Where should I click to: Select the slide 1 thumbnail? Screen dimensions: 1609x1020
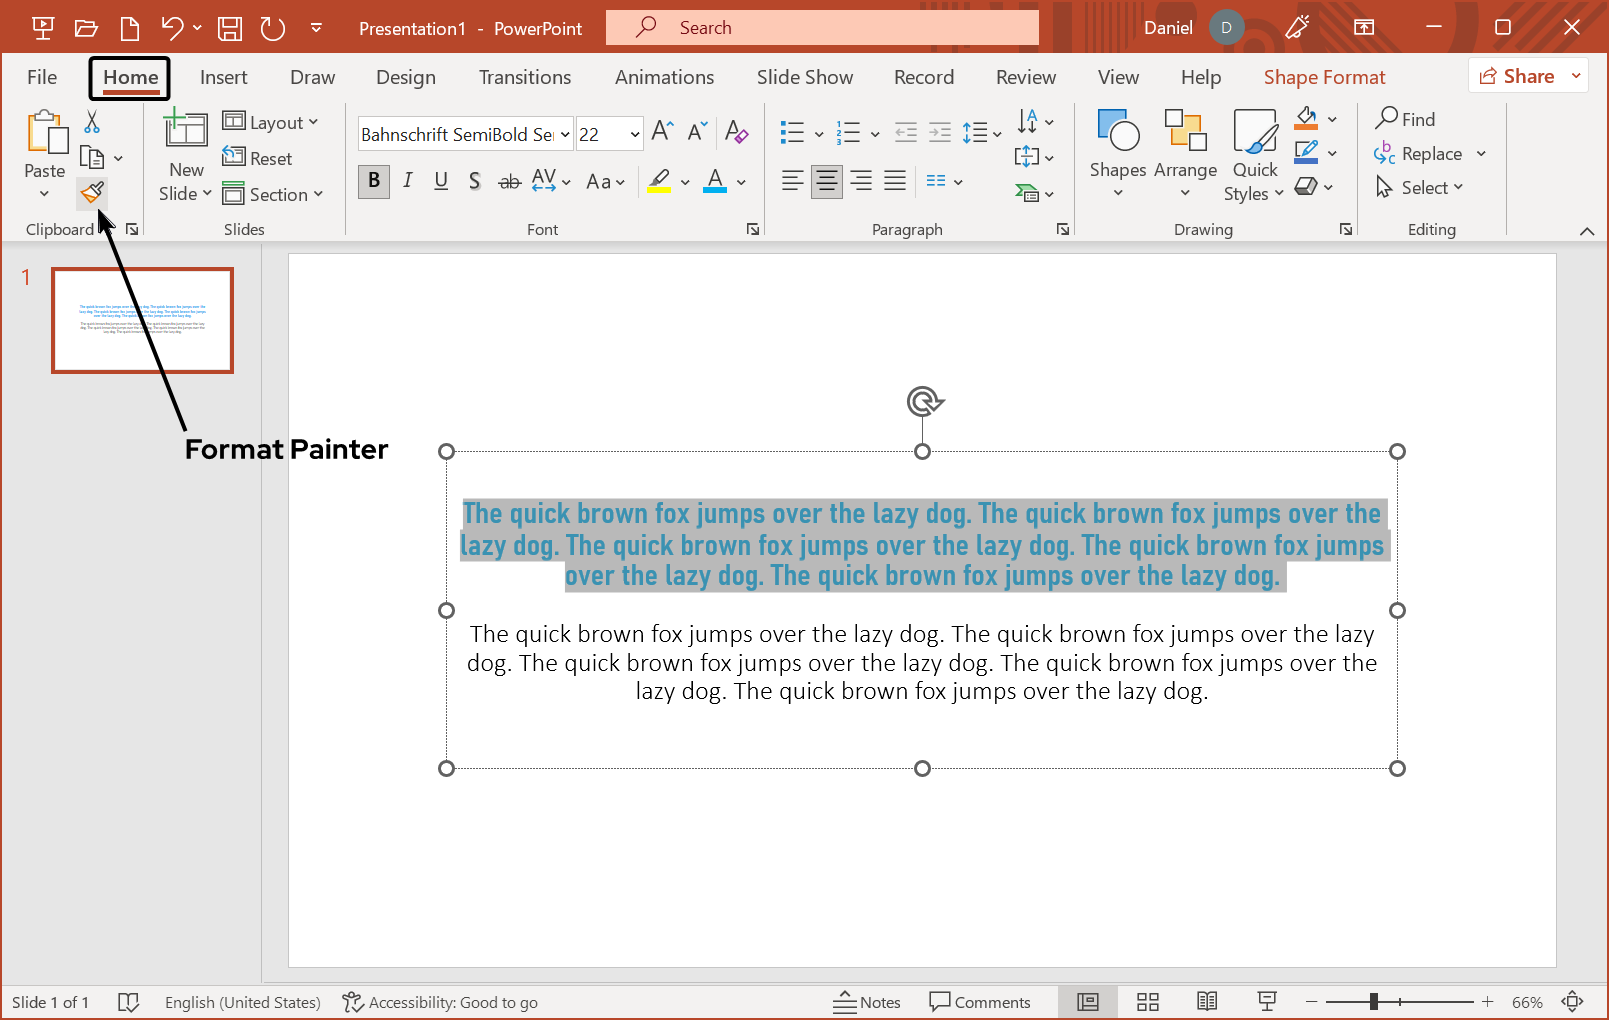coord(142,319)
